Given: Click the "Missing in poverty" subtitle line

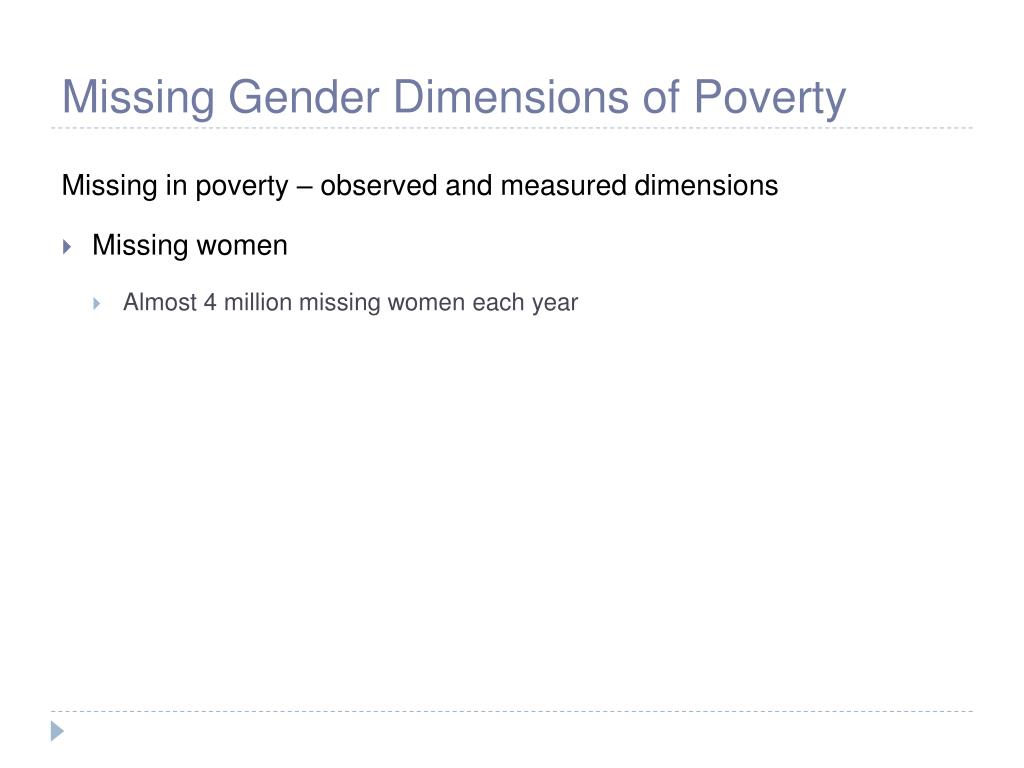Looking at the screenshot, I should coord(420,185).
